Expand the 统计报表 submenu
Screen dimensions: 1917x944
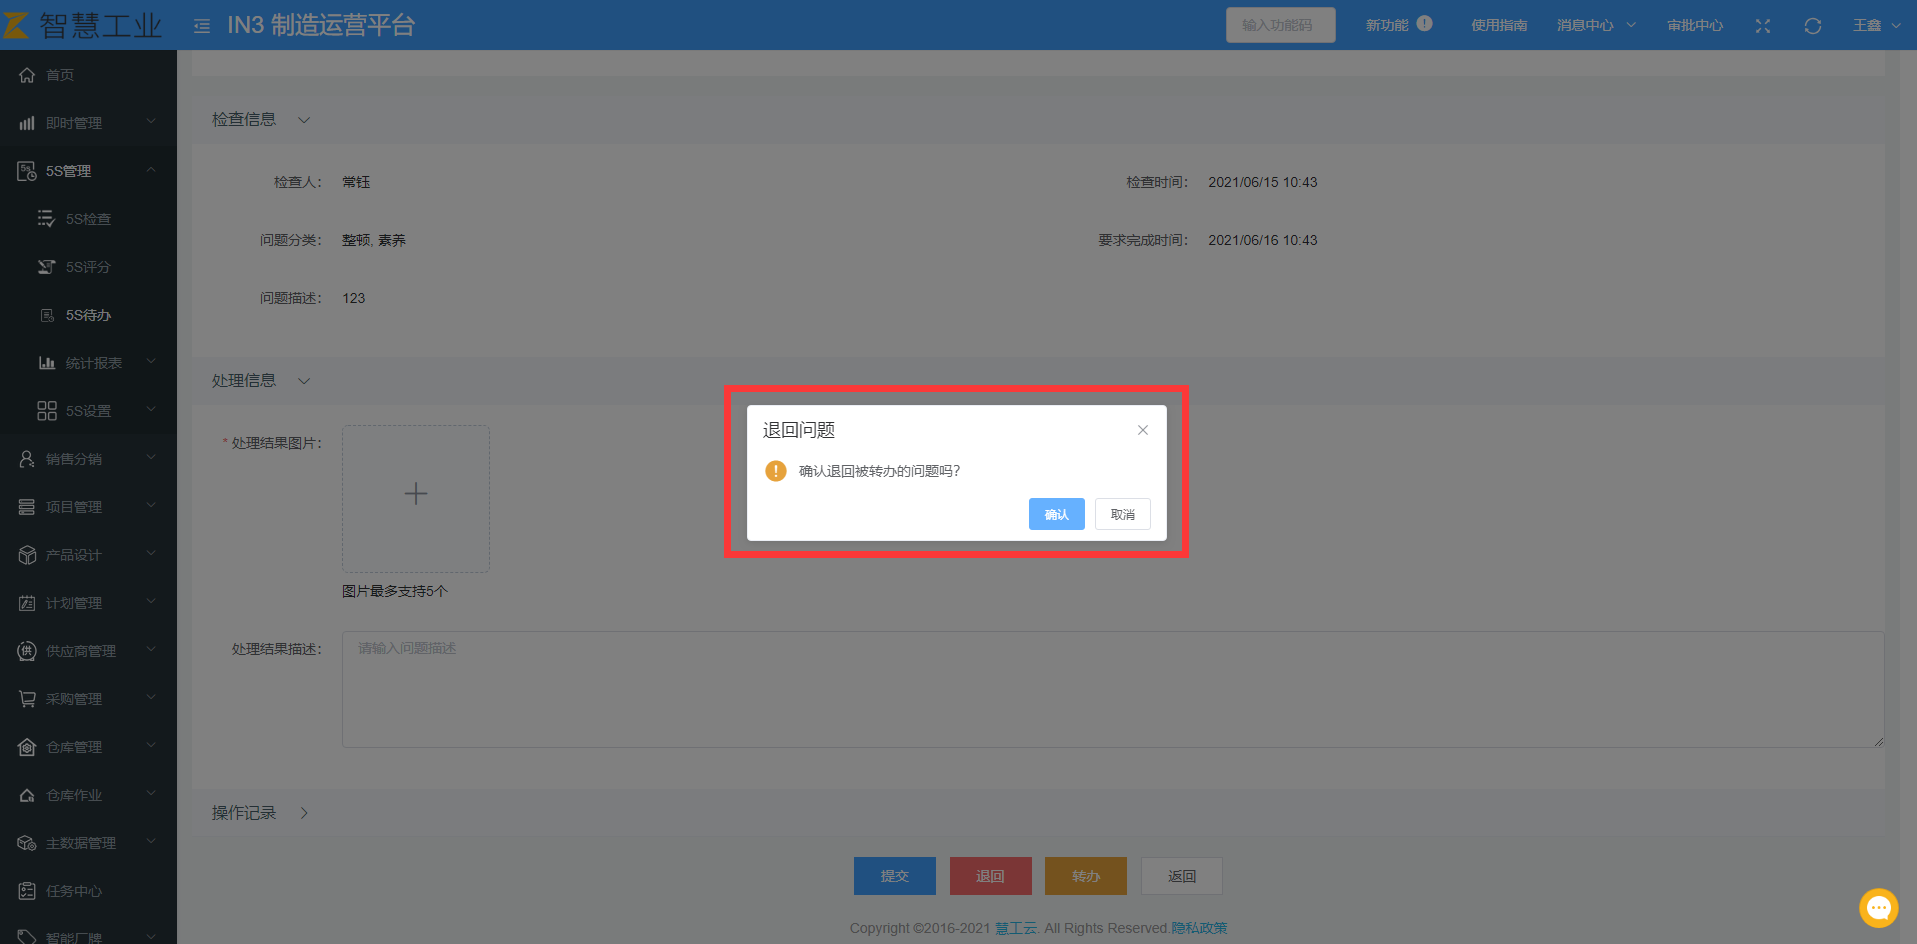tap(94, 363)
